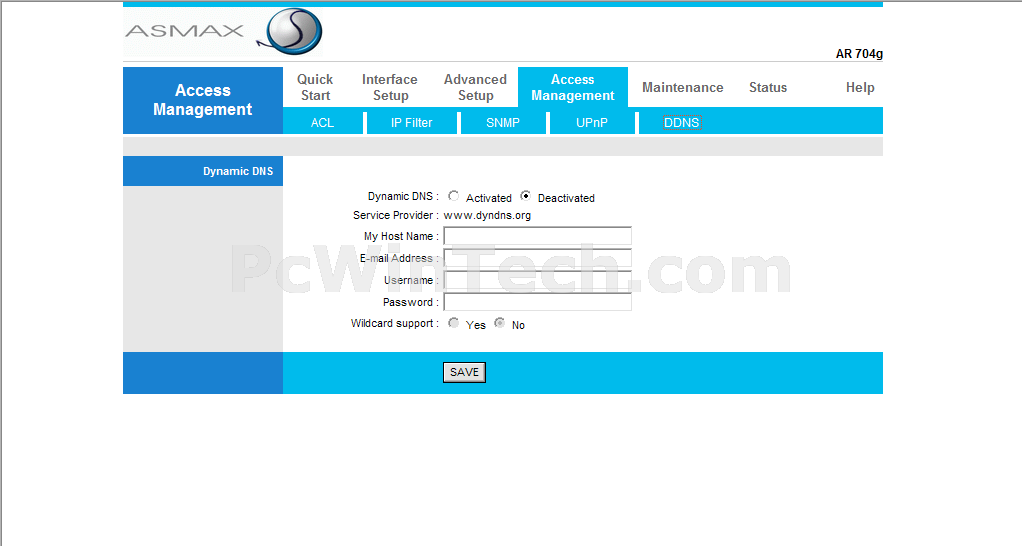Click the AR 704g model label
The width and height of the screenshot is (1022, 546).
pos(859,53)
